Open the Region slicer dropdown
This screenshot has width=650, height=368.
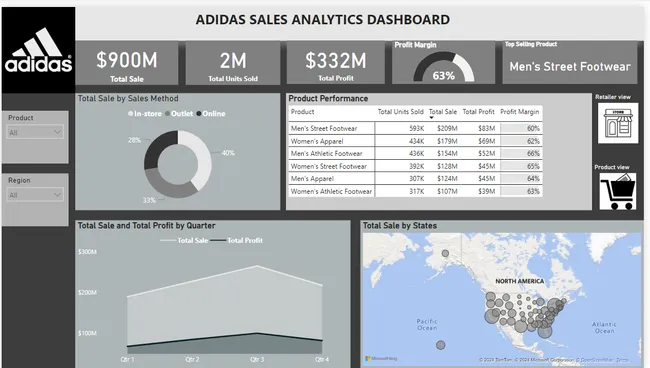(35, 195)
